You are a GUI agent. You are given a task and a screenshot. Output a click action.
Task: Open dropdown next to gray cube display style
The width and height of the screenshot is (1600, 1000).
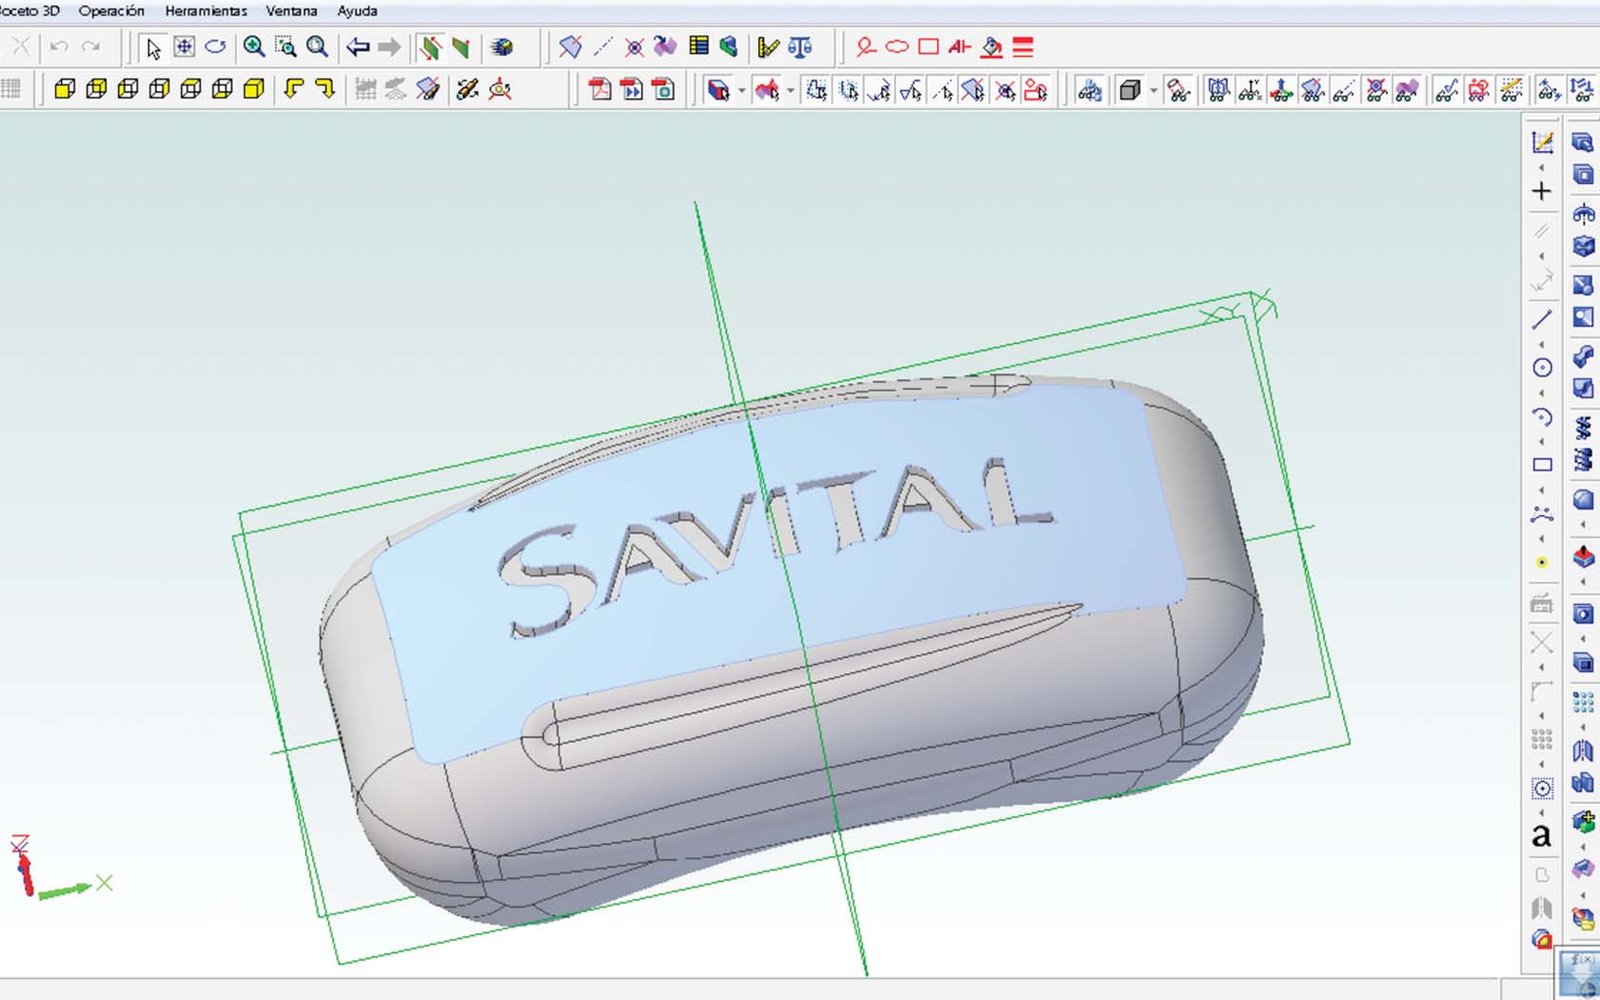coord(1153,91)
